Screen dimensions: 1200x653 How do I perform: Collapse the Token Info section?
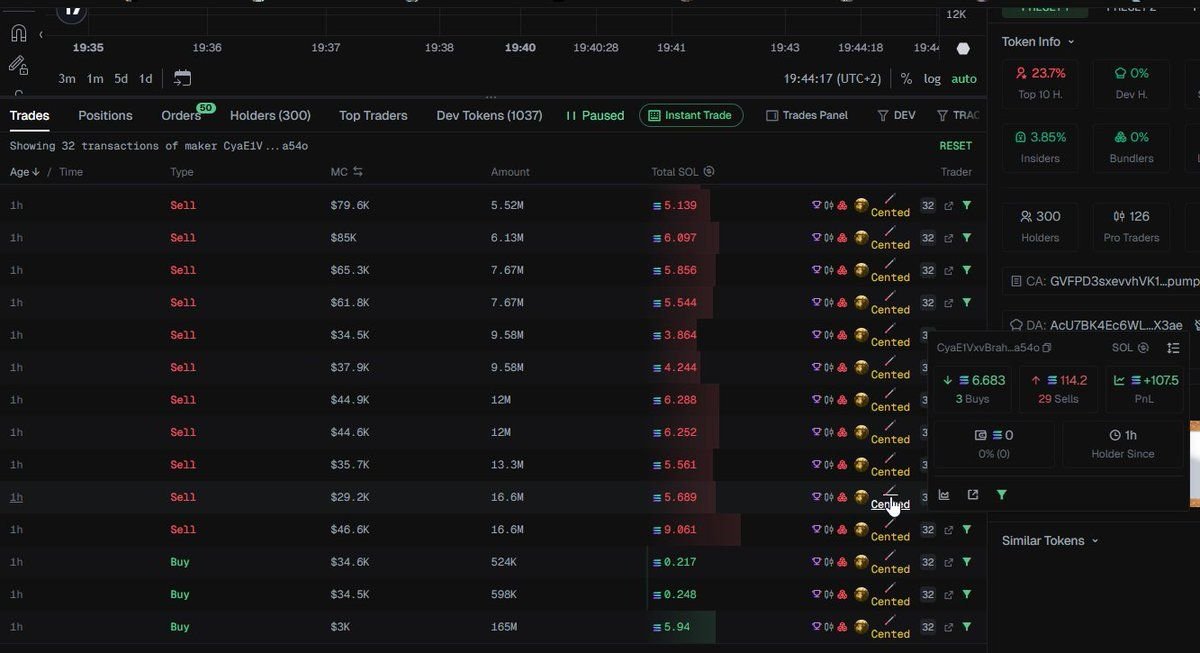click(x=1038, y=42)
